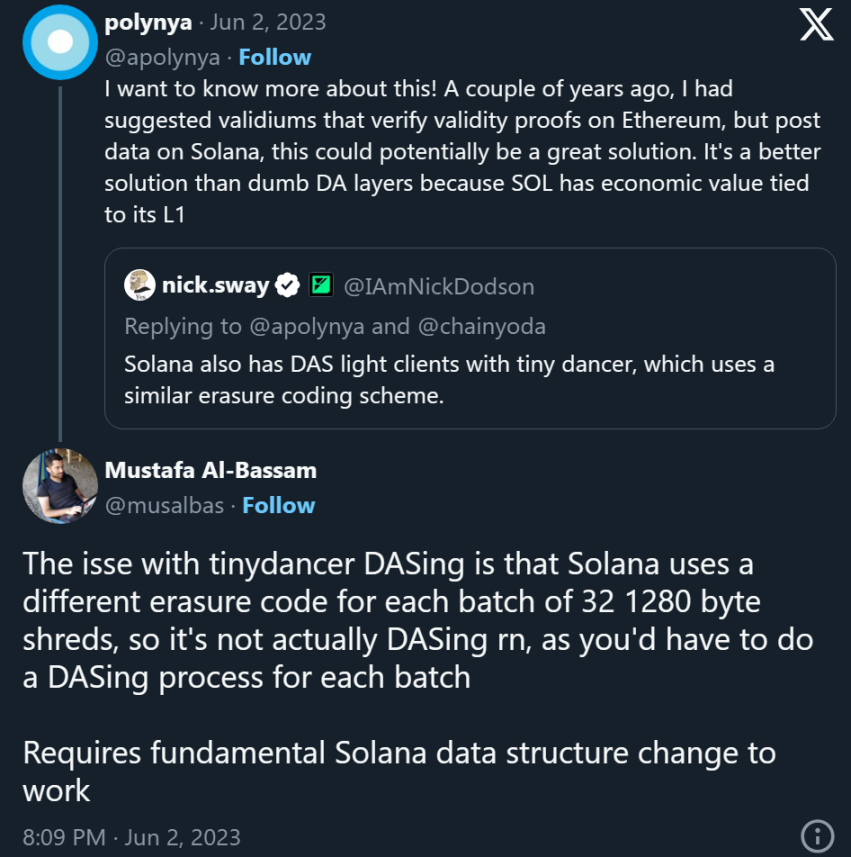
Task: Click nick.sway's small profile avatar
Action: 139,286
